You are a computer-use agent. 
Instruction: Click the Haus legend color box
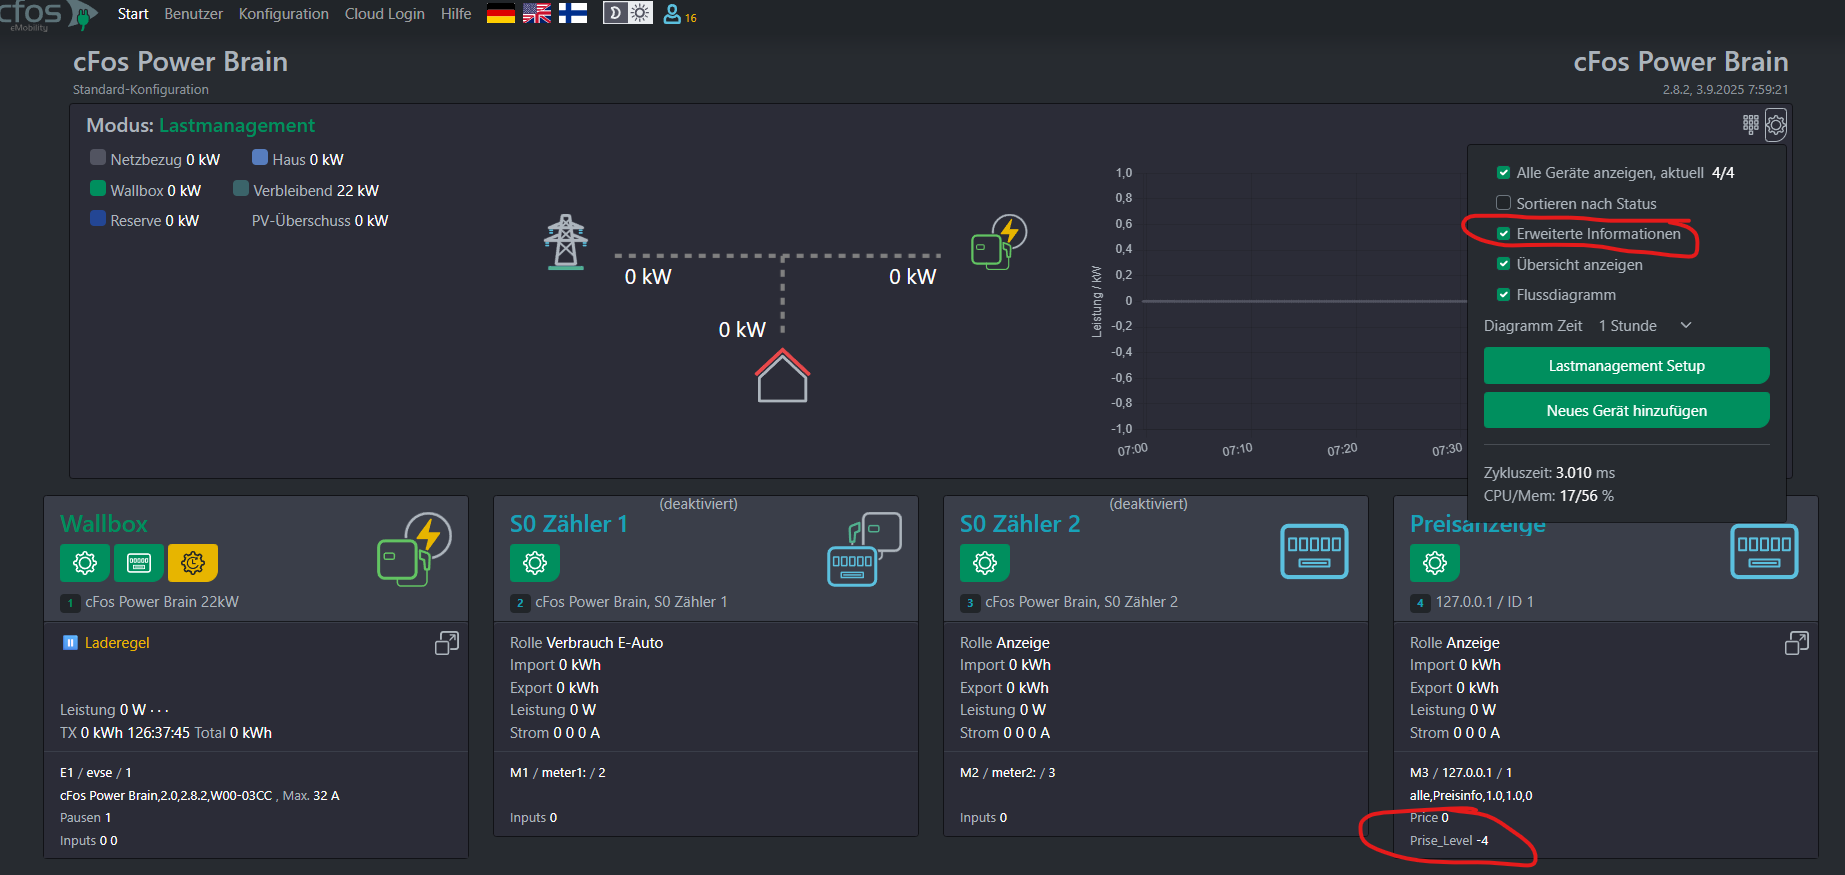pos(260,157)
